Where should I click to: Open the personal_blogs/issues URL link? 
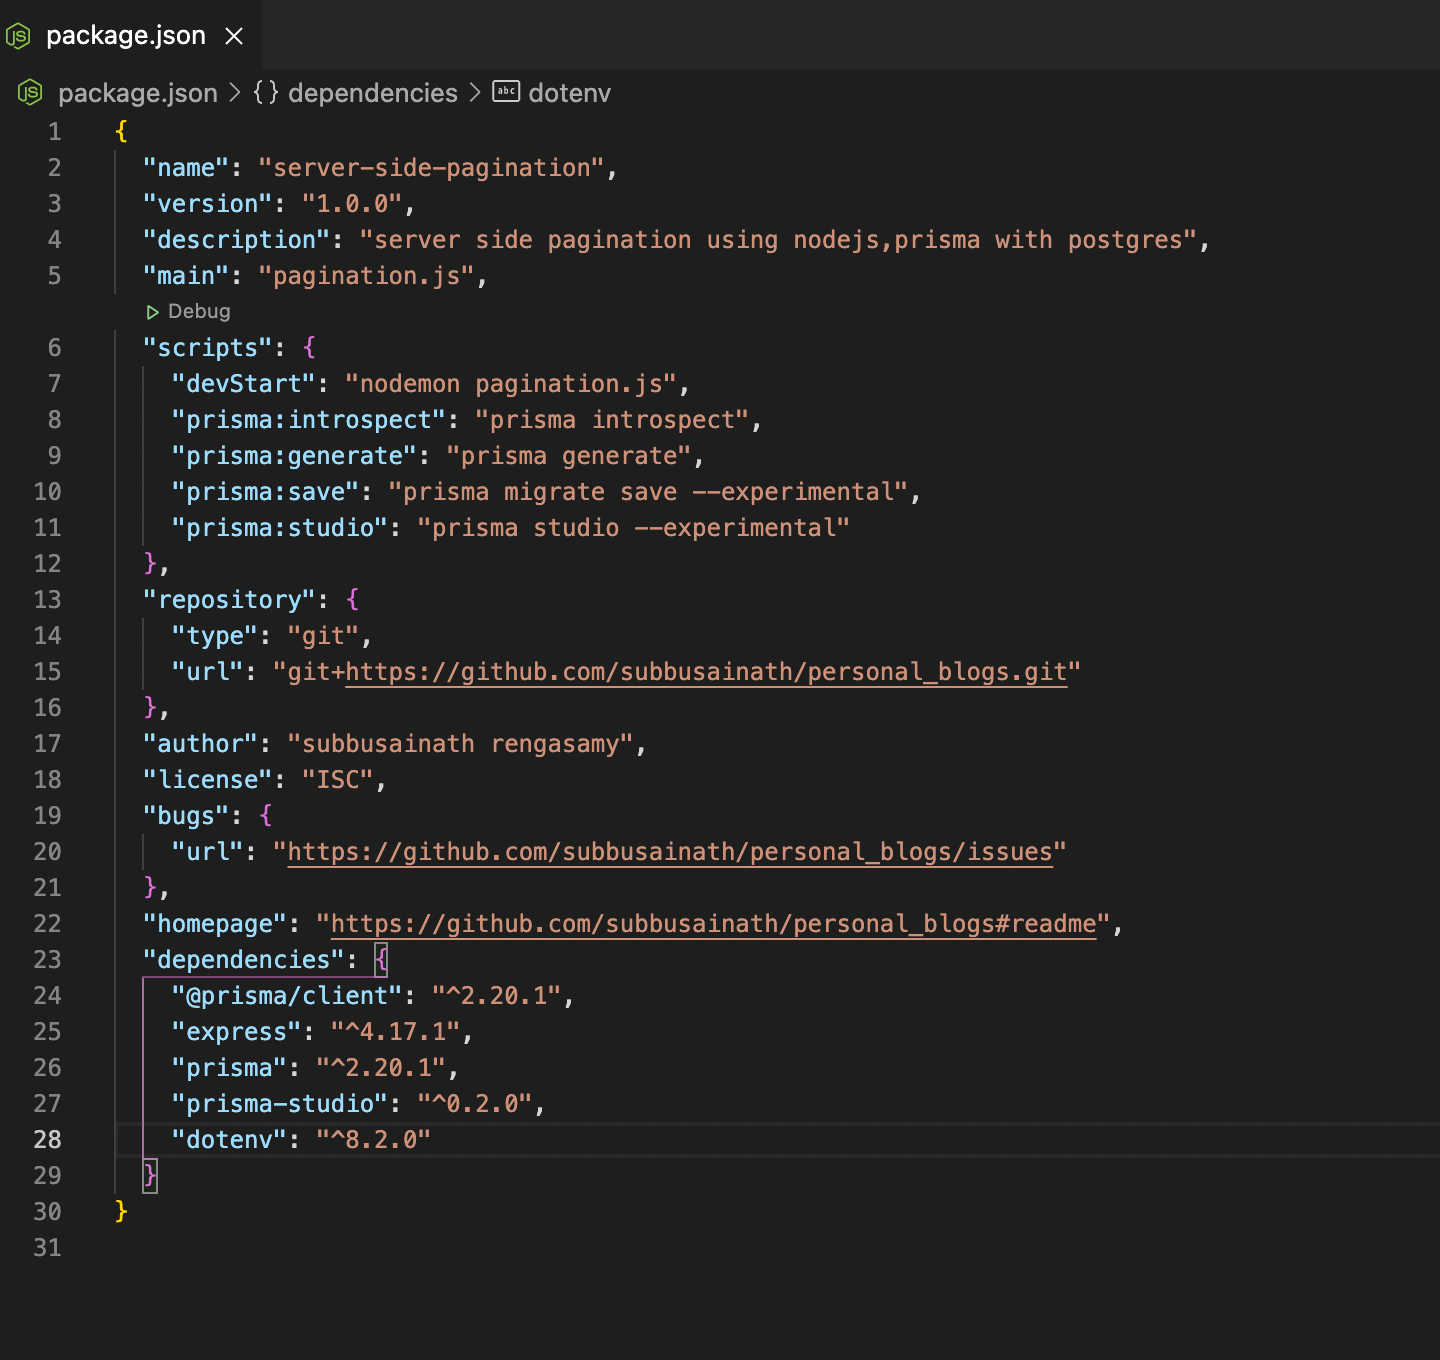(x=670, y=851)
